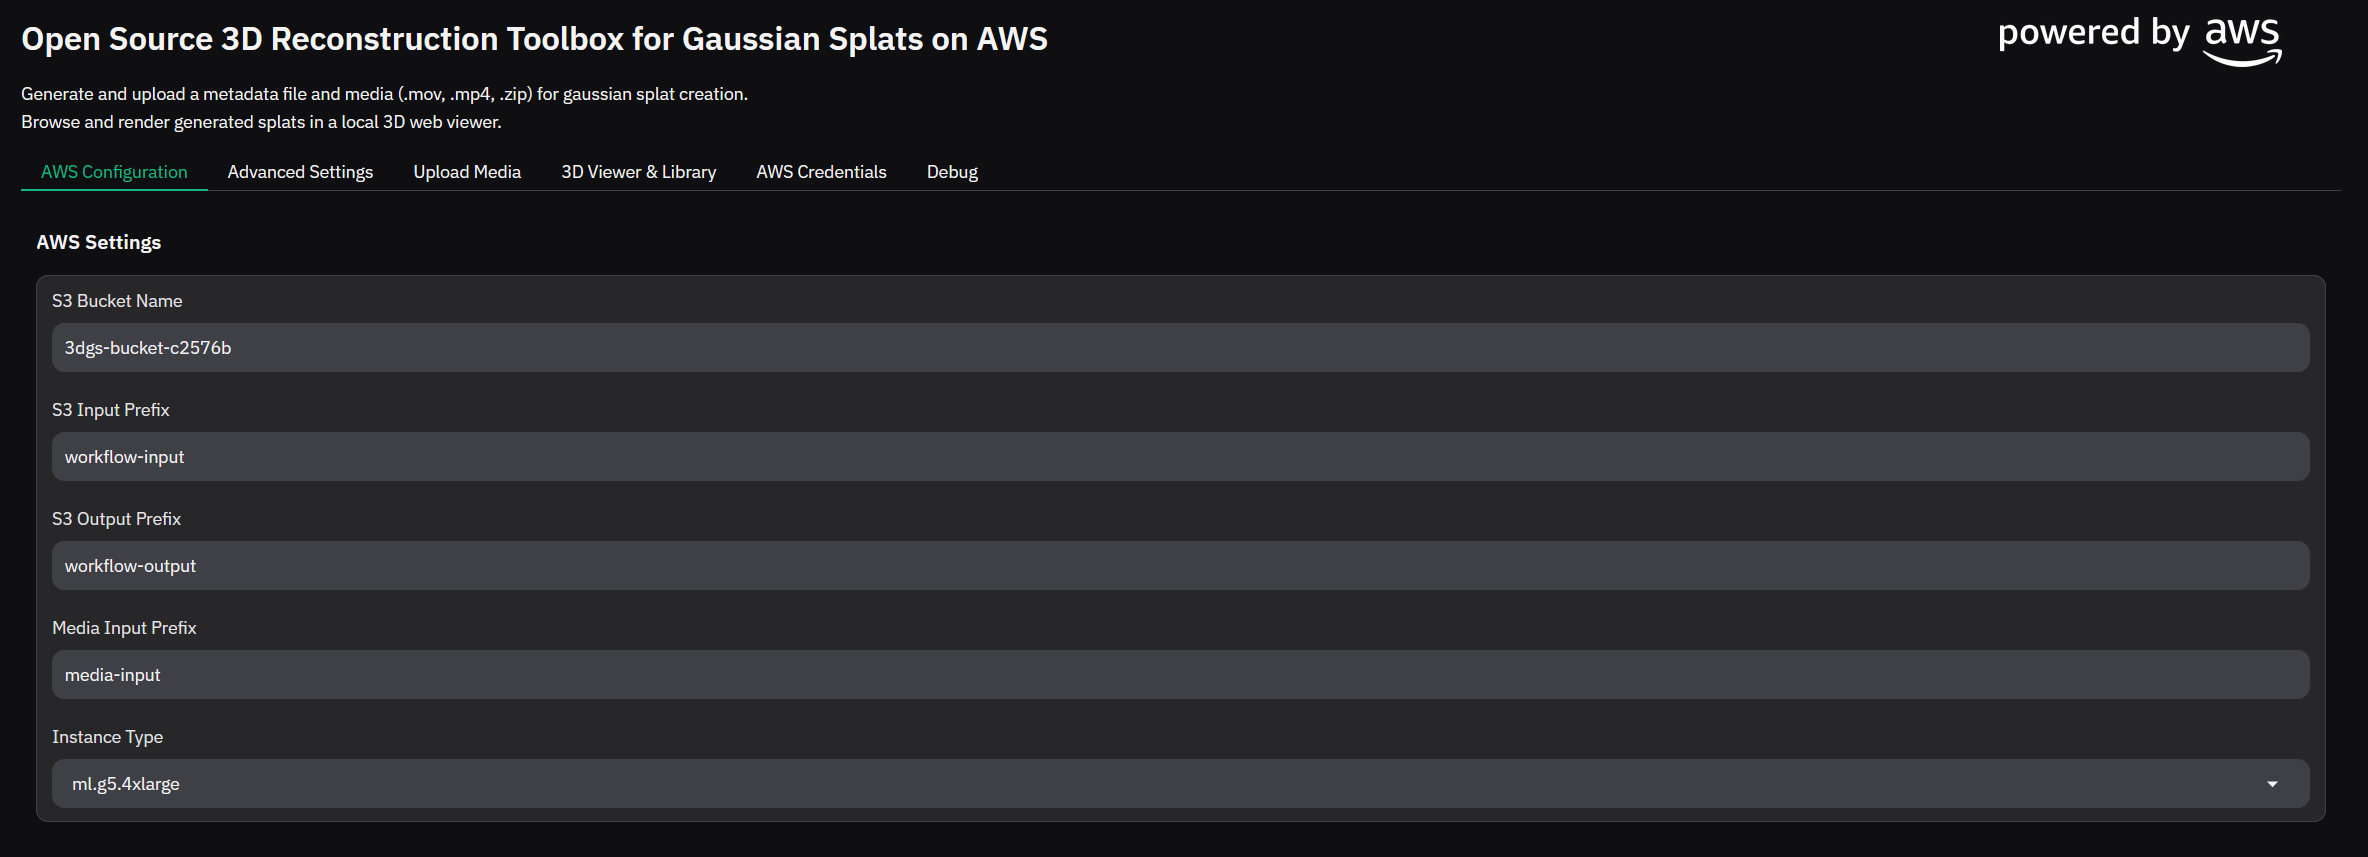This screenshot has height=857, width=2368.
Task: Click the 'Browse and render generated splats' line
Action: [261, 122]
